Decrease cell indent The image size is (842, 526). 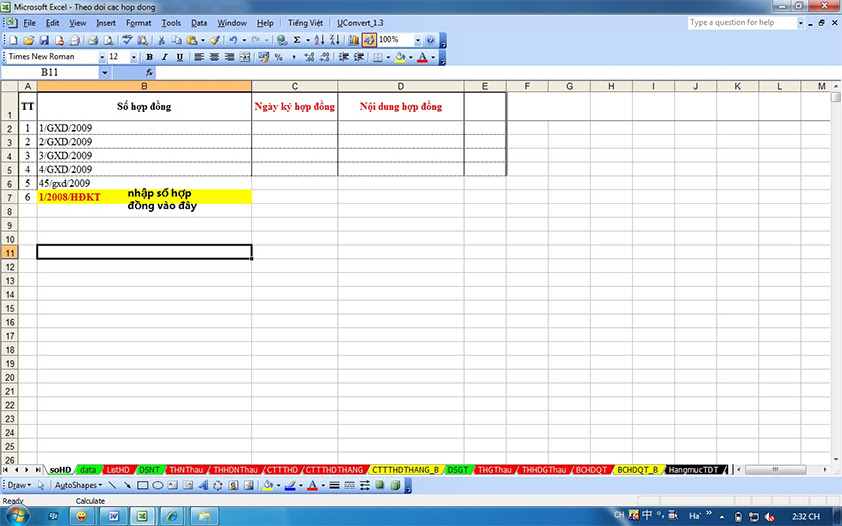pyautogui.click(x=344, y=57)
